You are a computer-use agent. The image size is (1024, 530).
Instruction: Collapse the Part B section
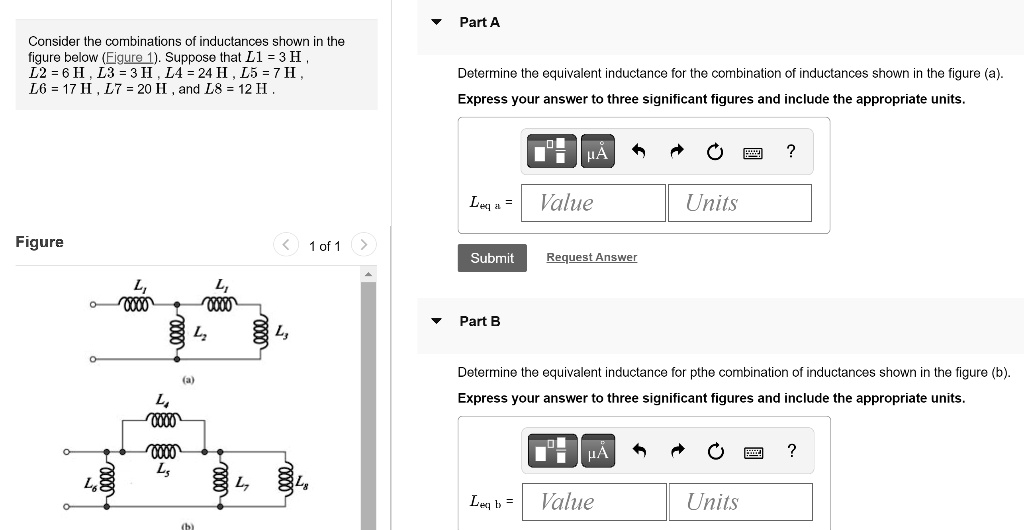tap(437, 321)
